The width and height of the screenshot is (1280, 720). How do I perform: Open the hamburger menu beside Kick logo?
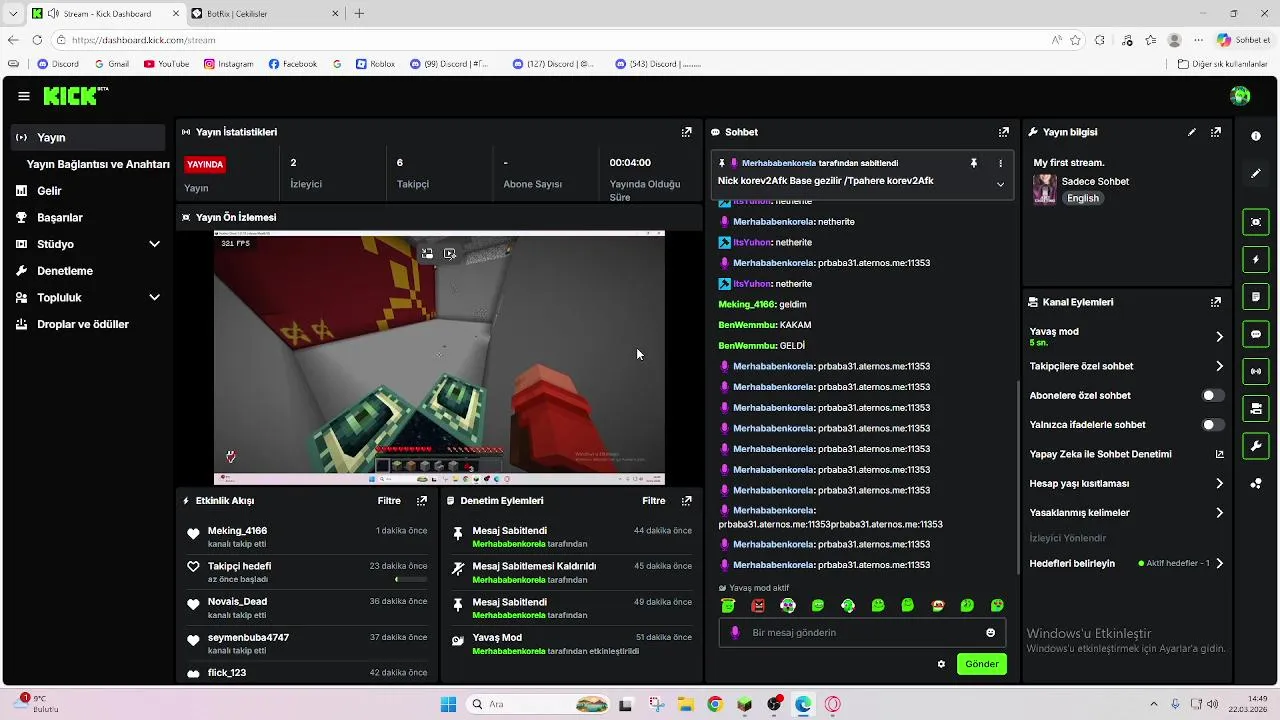23,96
